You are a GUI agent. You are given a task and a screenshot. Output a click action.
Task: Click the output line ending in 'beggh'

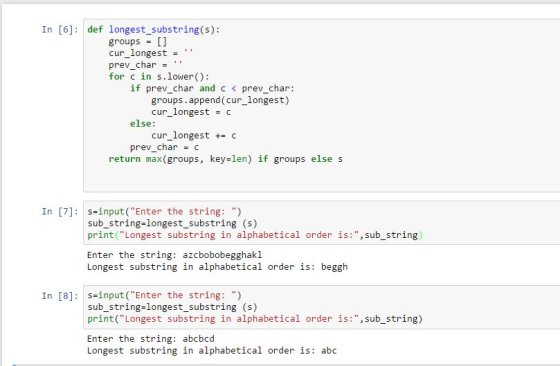[218, 267]
